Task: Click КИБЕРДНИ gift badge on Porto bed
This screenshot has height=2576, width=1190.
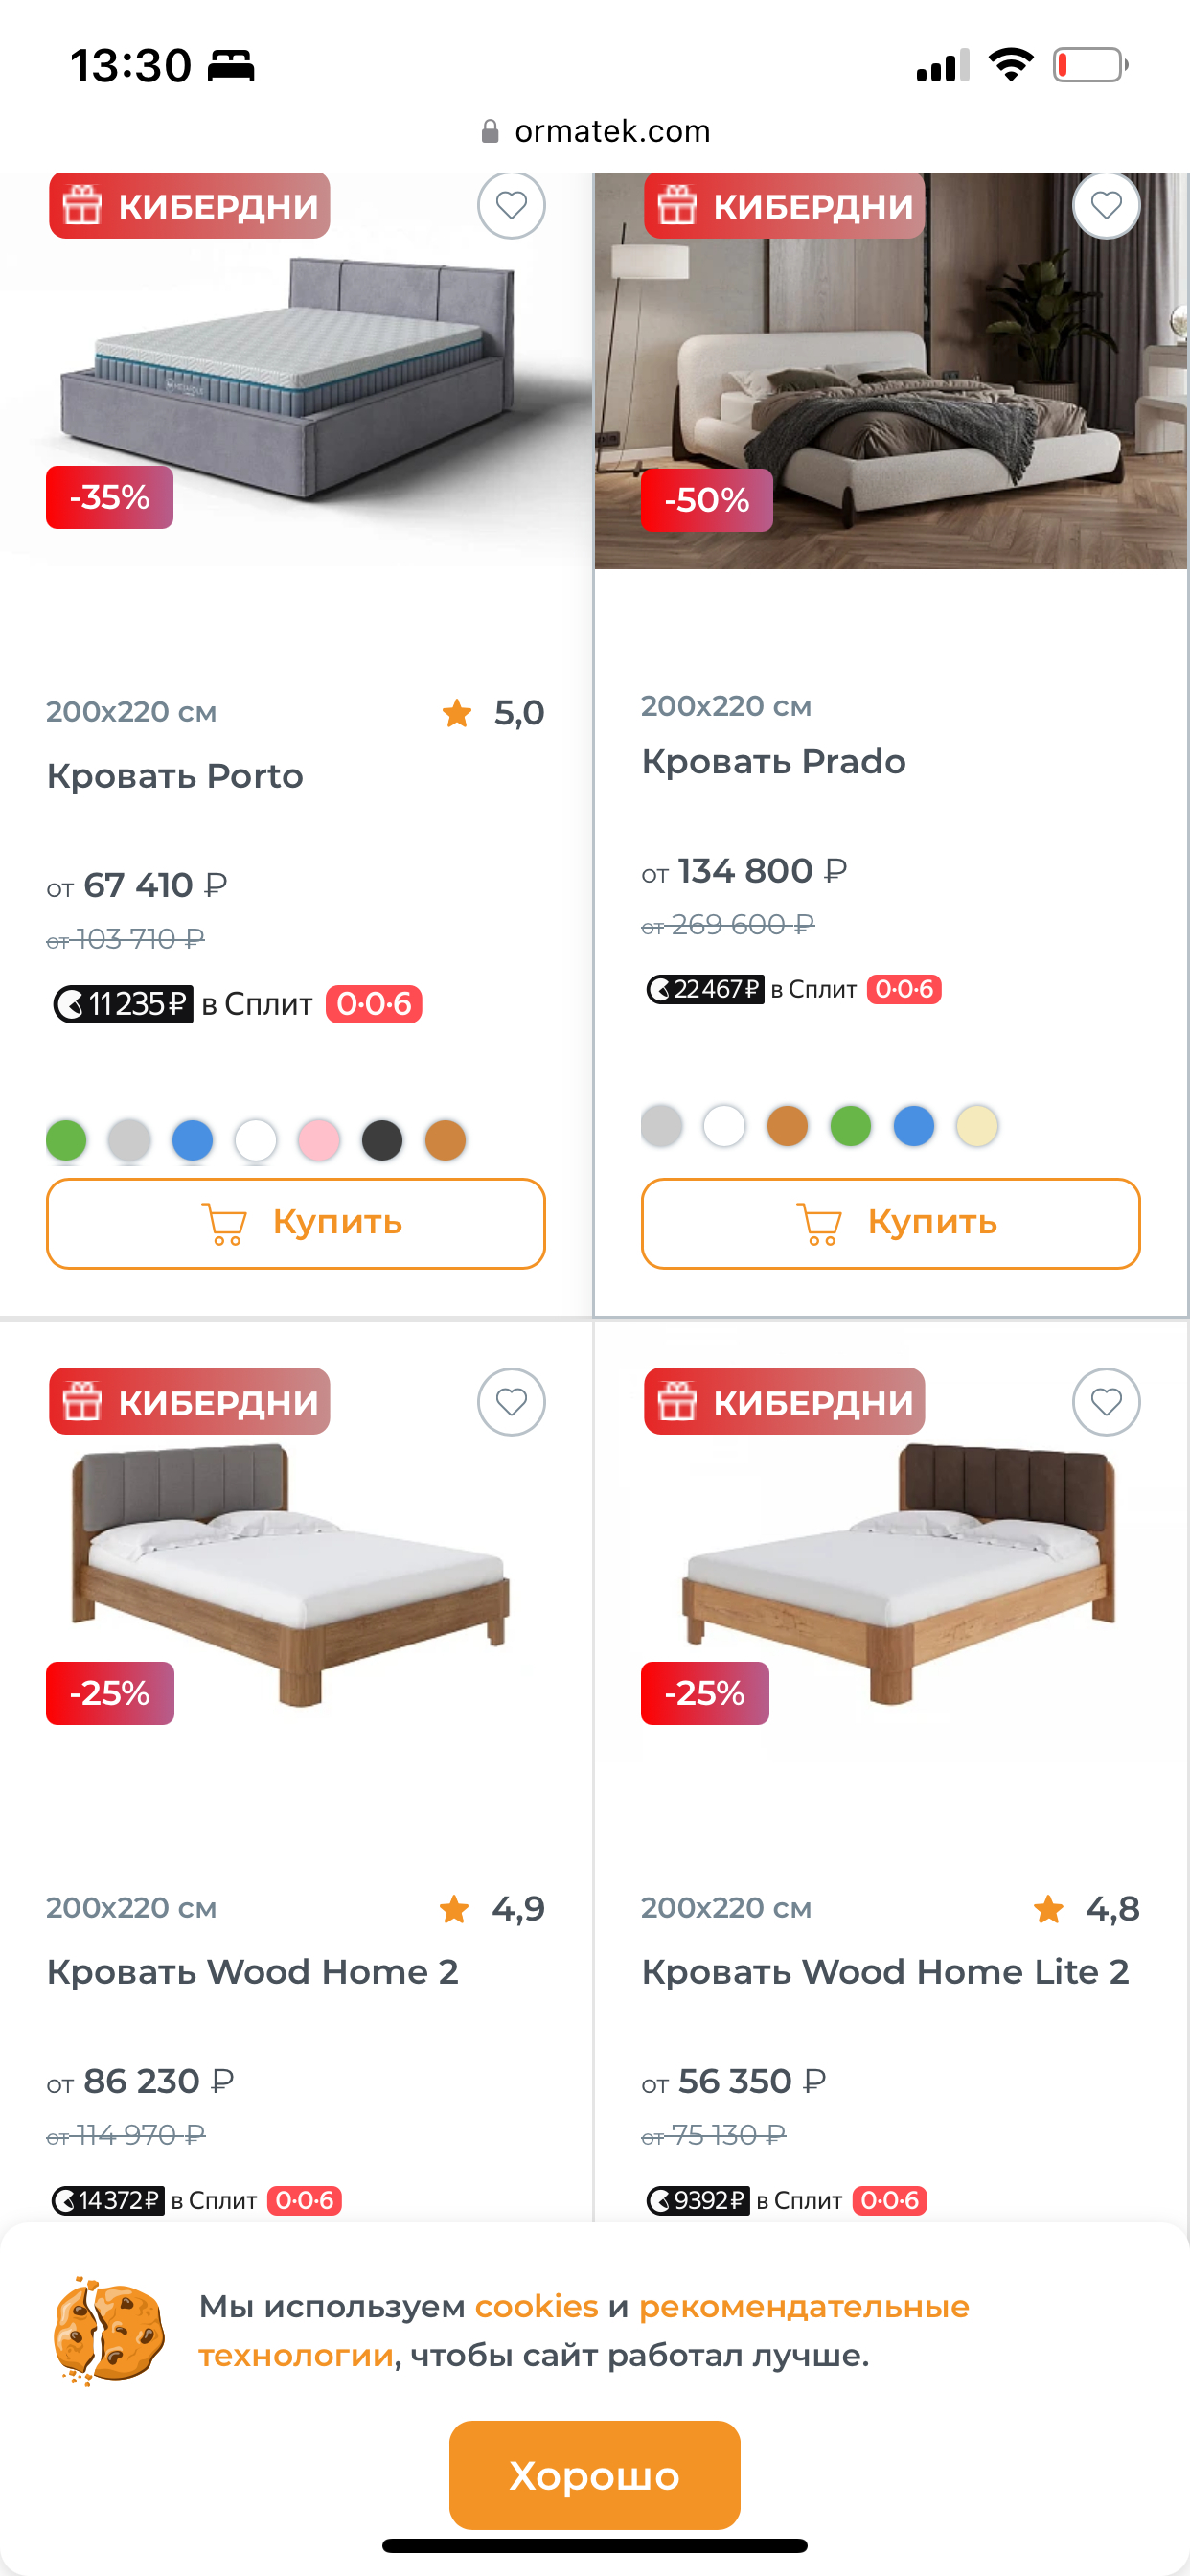Action: 190,206
